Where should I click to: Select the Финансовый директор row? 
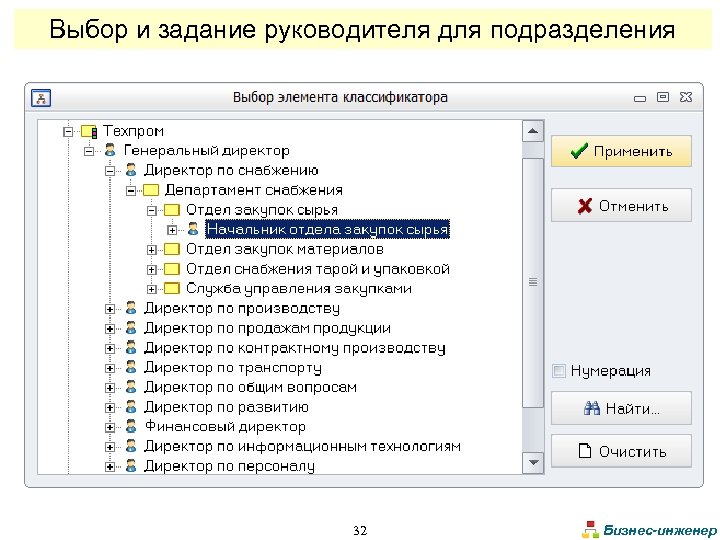(x=225, y=427)
